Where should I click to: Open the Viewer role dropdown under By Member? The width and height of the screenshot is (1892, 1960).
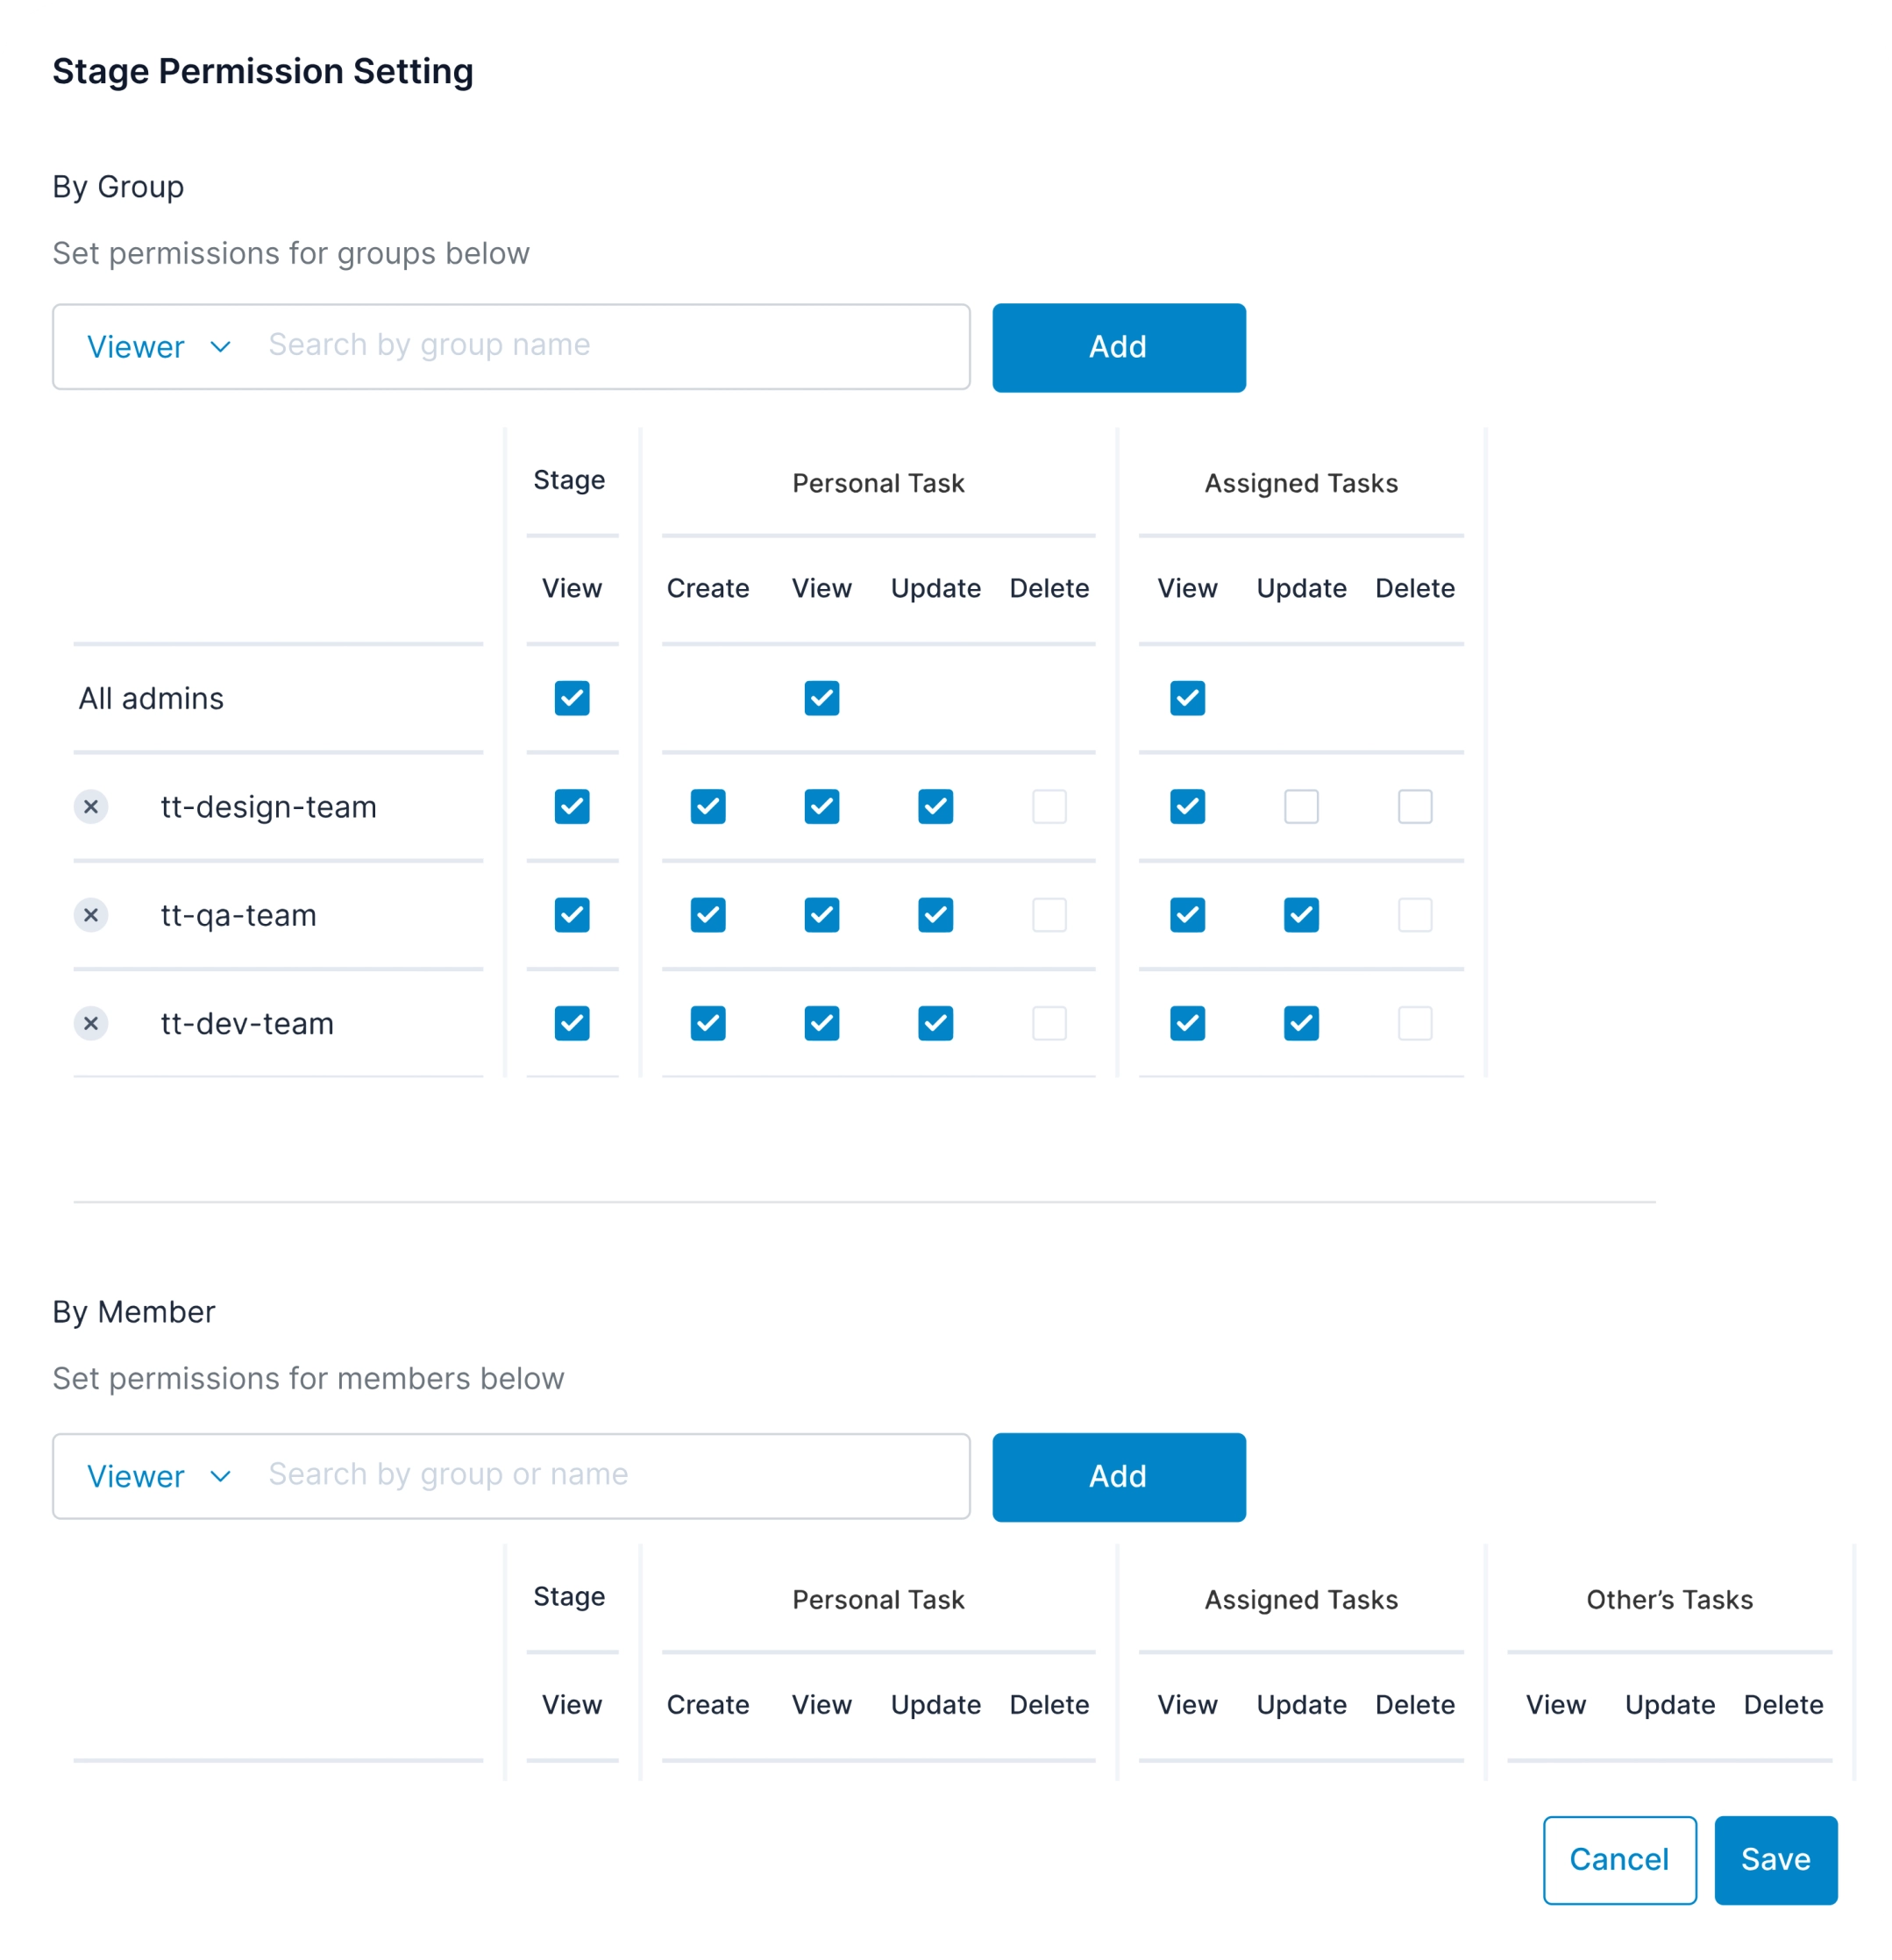tap(158, 1476)
